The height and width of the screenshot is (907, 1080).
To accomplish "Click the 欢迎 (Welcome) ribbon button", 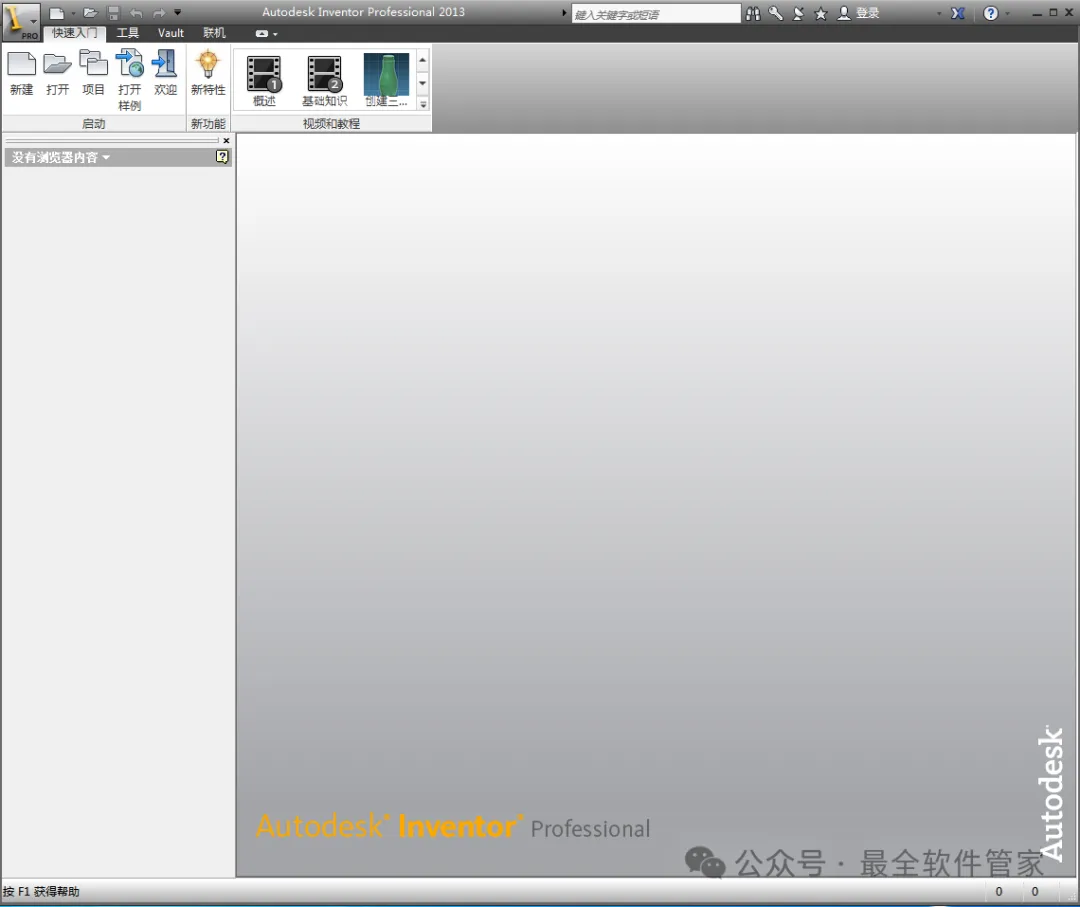I will click(165, 74).
